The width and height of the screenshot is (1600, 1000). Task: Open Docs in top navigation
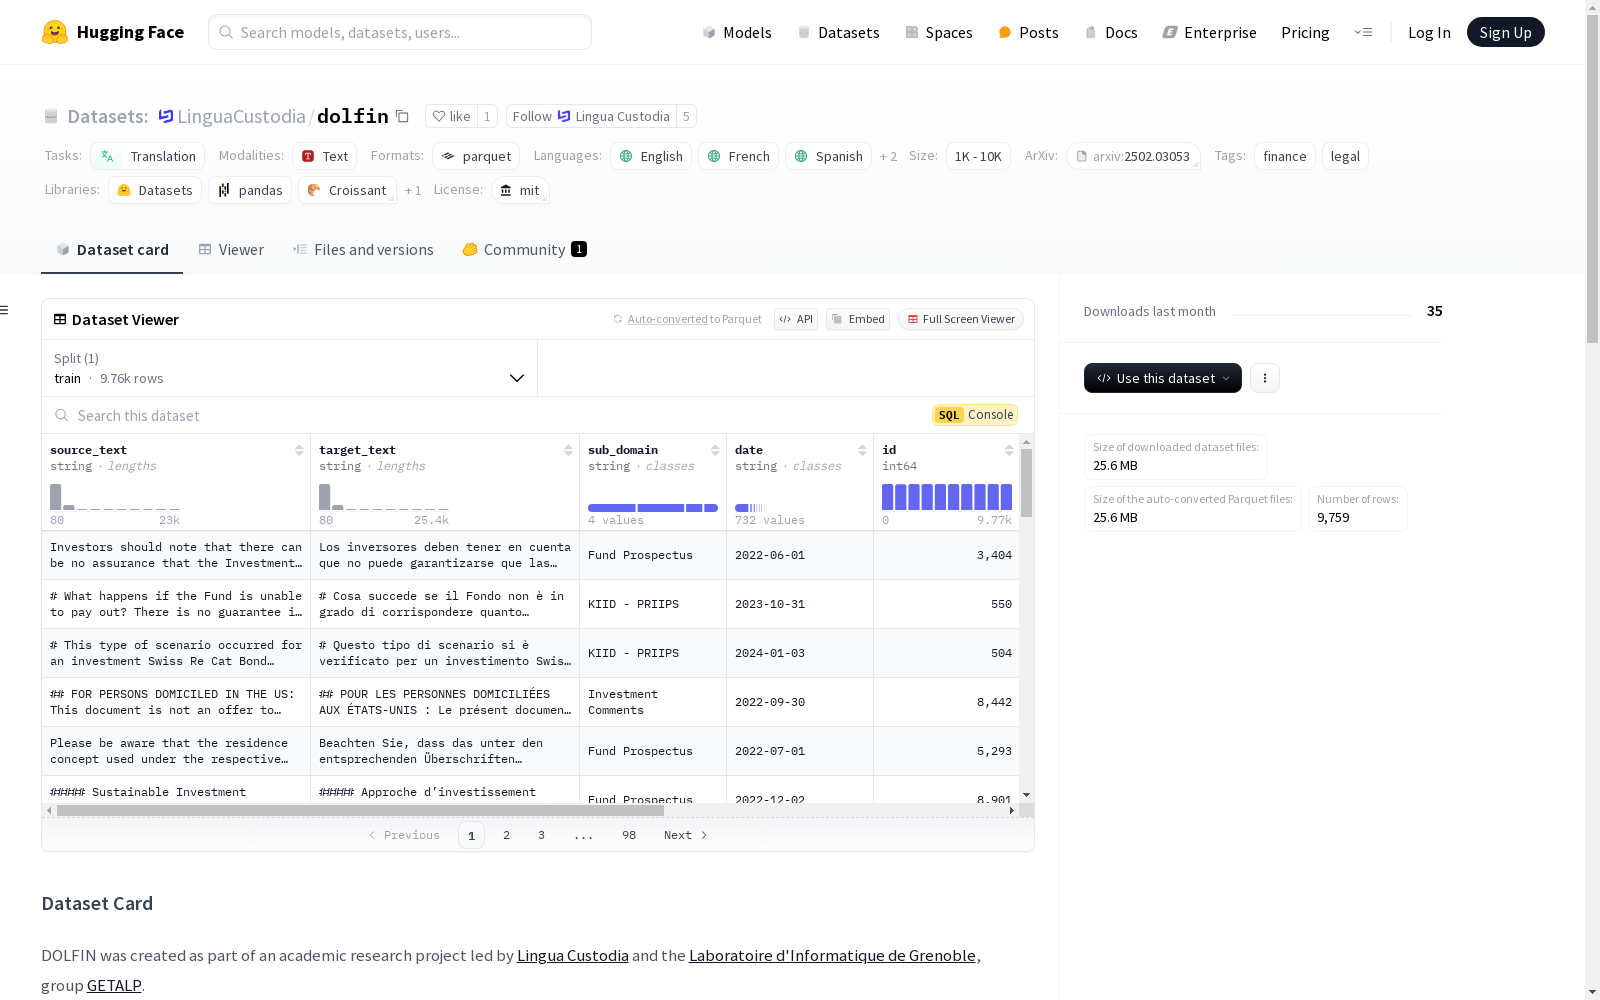(1111, 32)
